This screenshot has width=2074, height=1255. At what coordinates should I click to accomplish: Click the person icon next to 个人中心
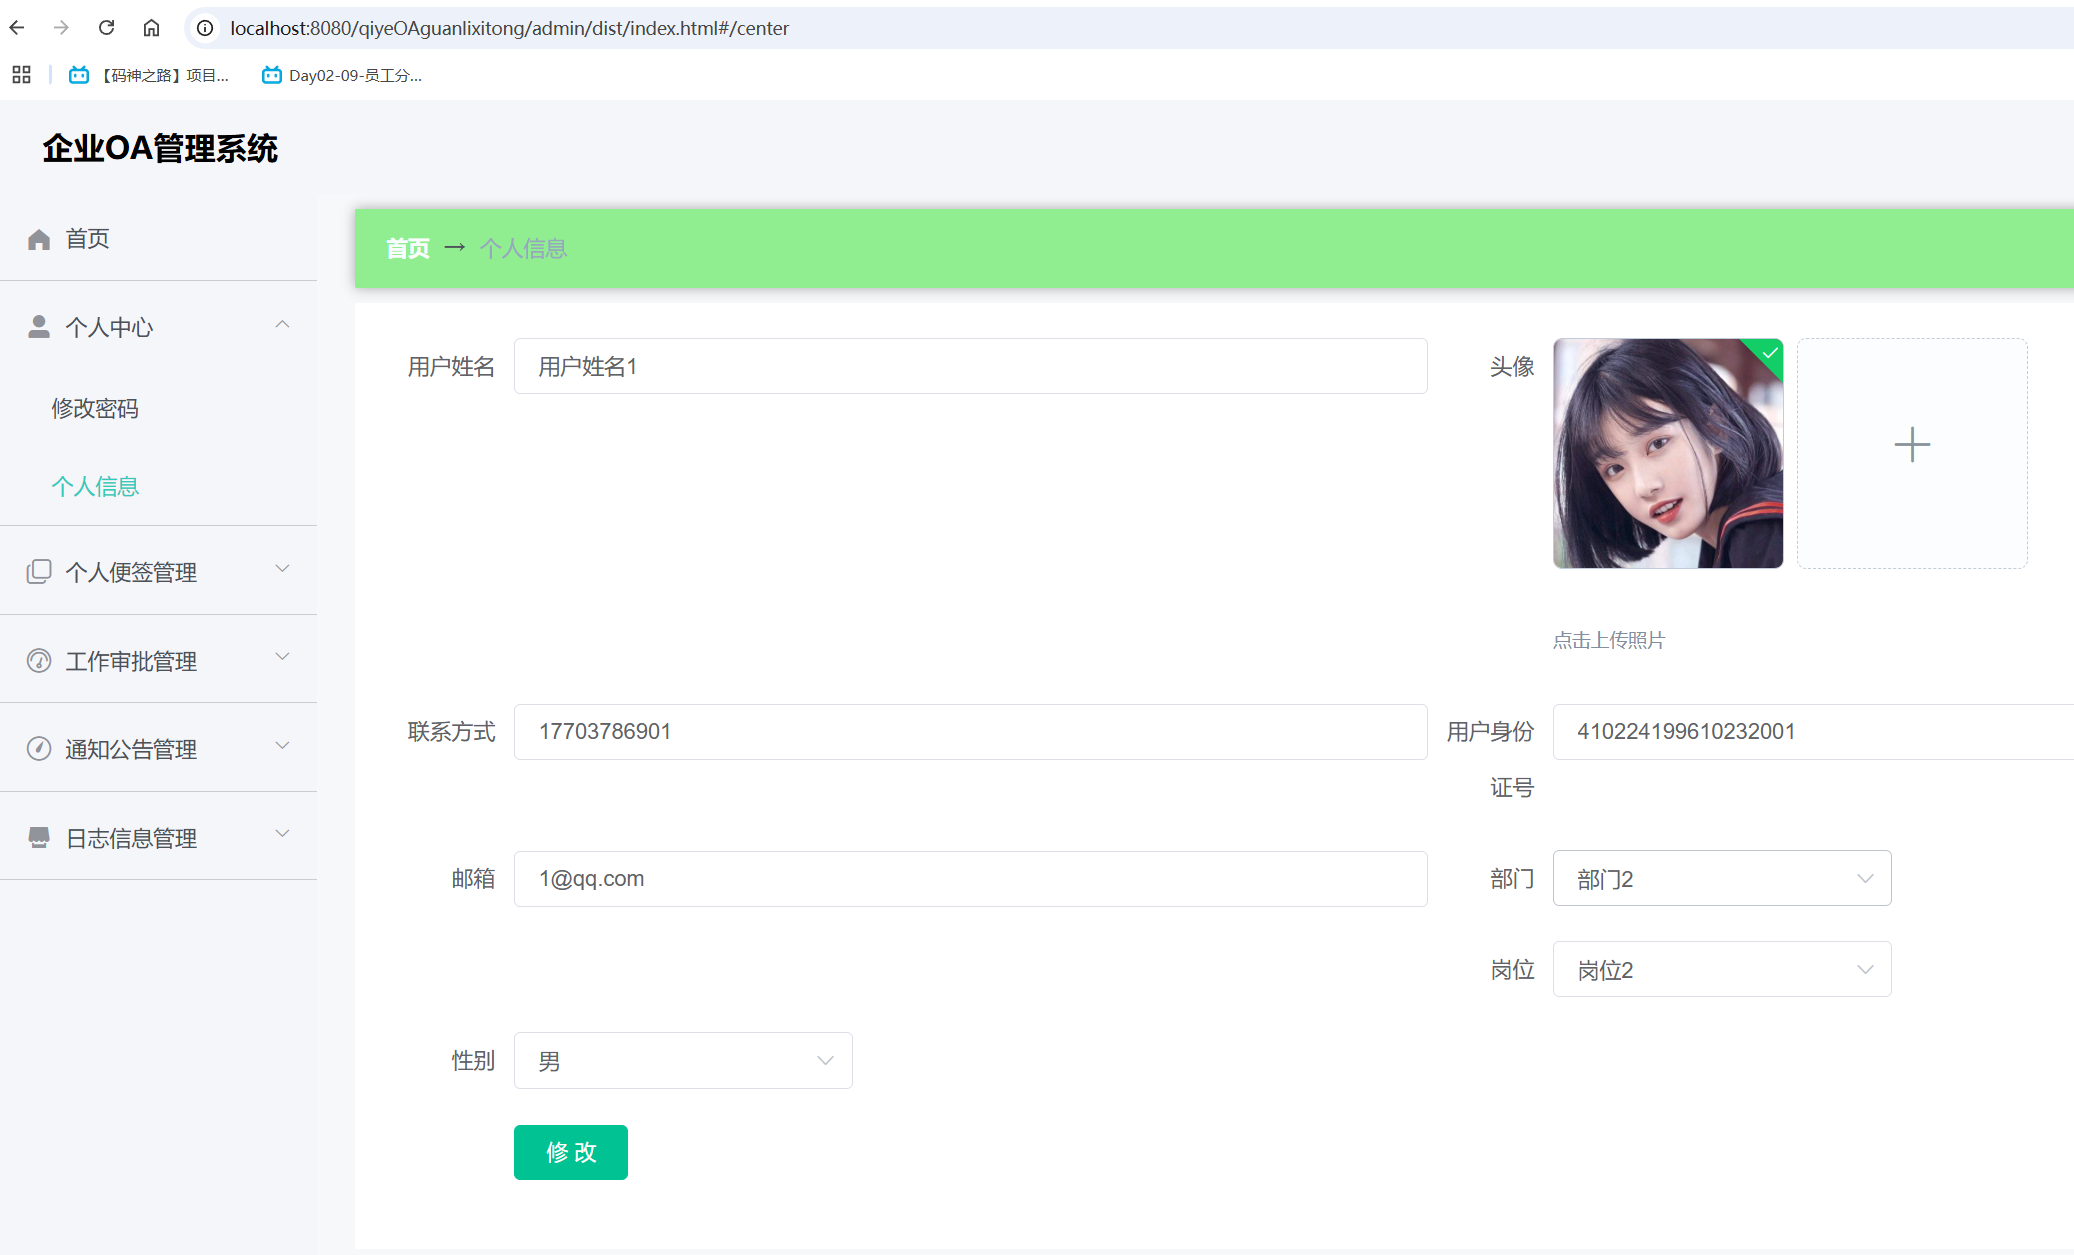click(x=39, y=327)
